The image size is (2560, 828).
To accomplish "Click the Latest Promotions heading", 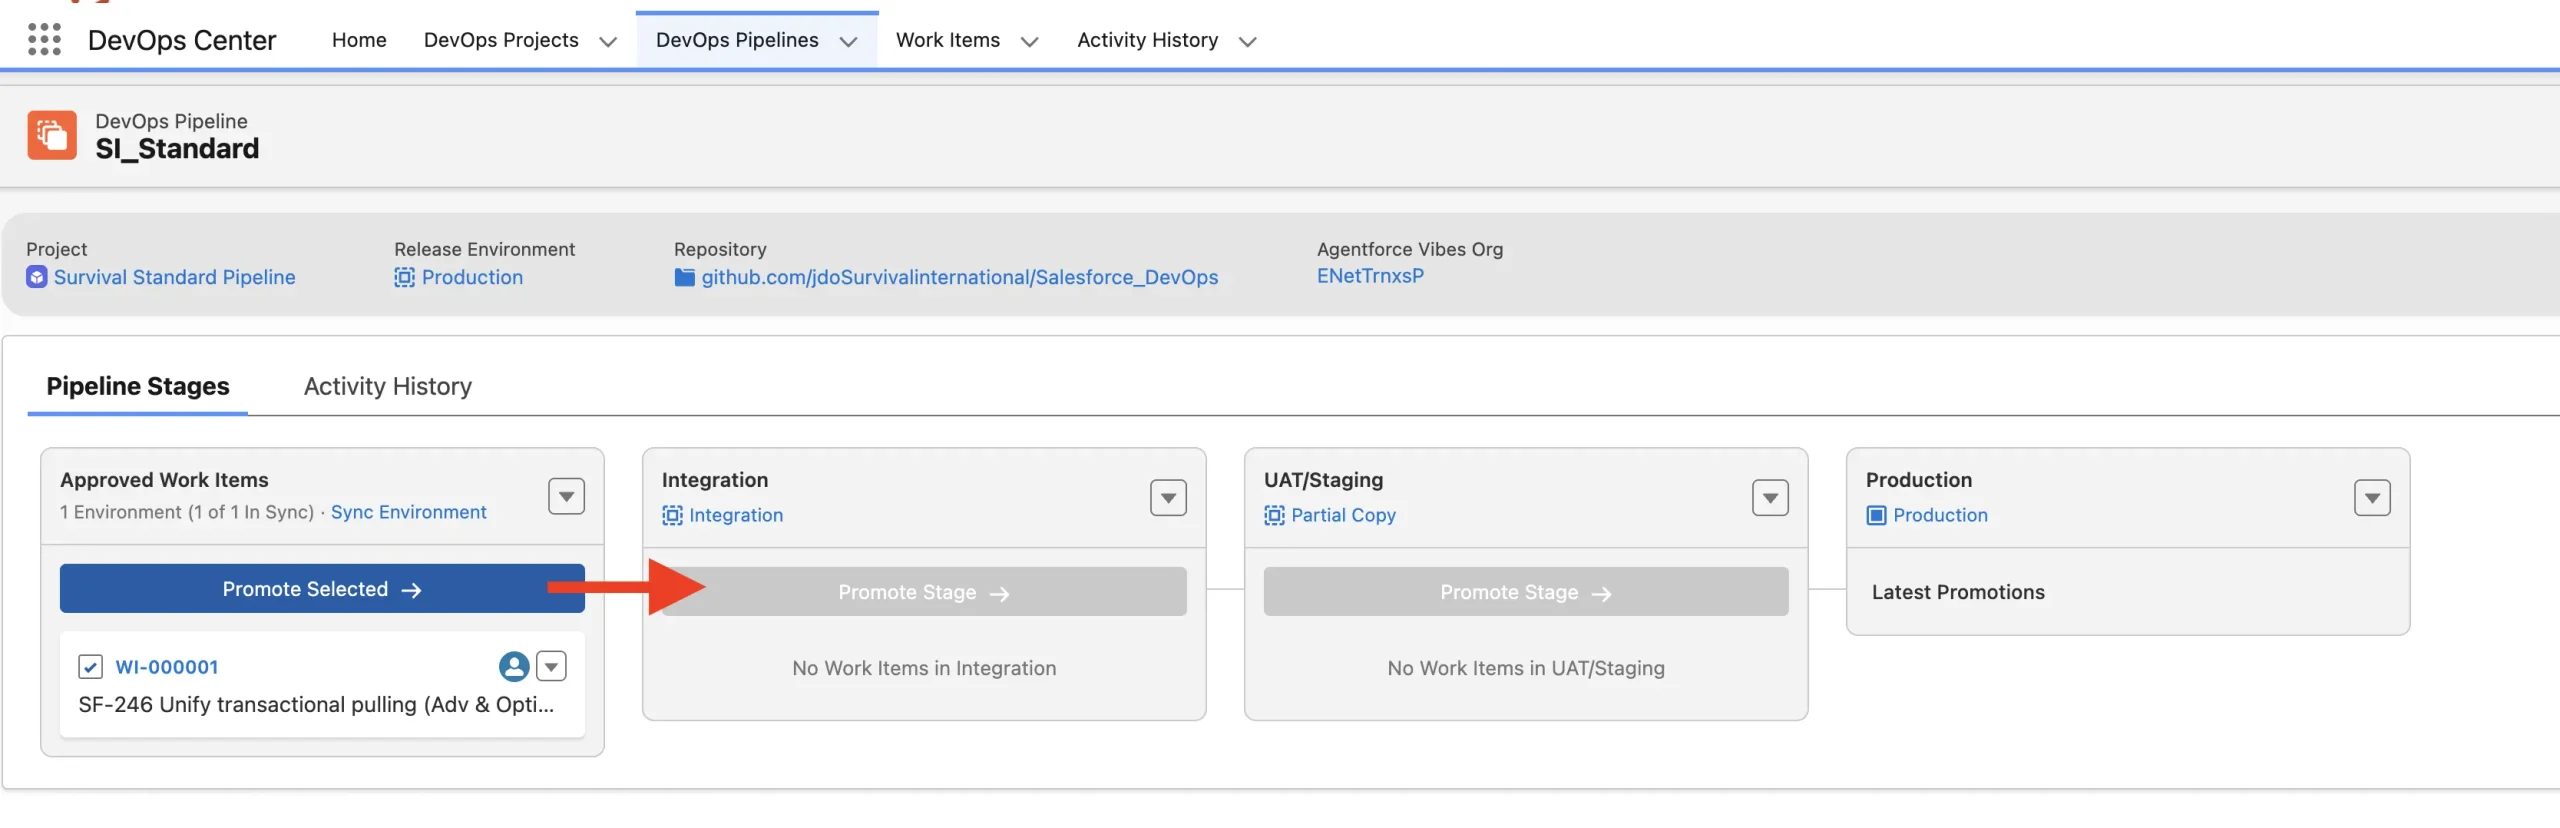I will point(1958,592).
